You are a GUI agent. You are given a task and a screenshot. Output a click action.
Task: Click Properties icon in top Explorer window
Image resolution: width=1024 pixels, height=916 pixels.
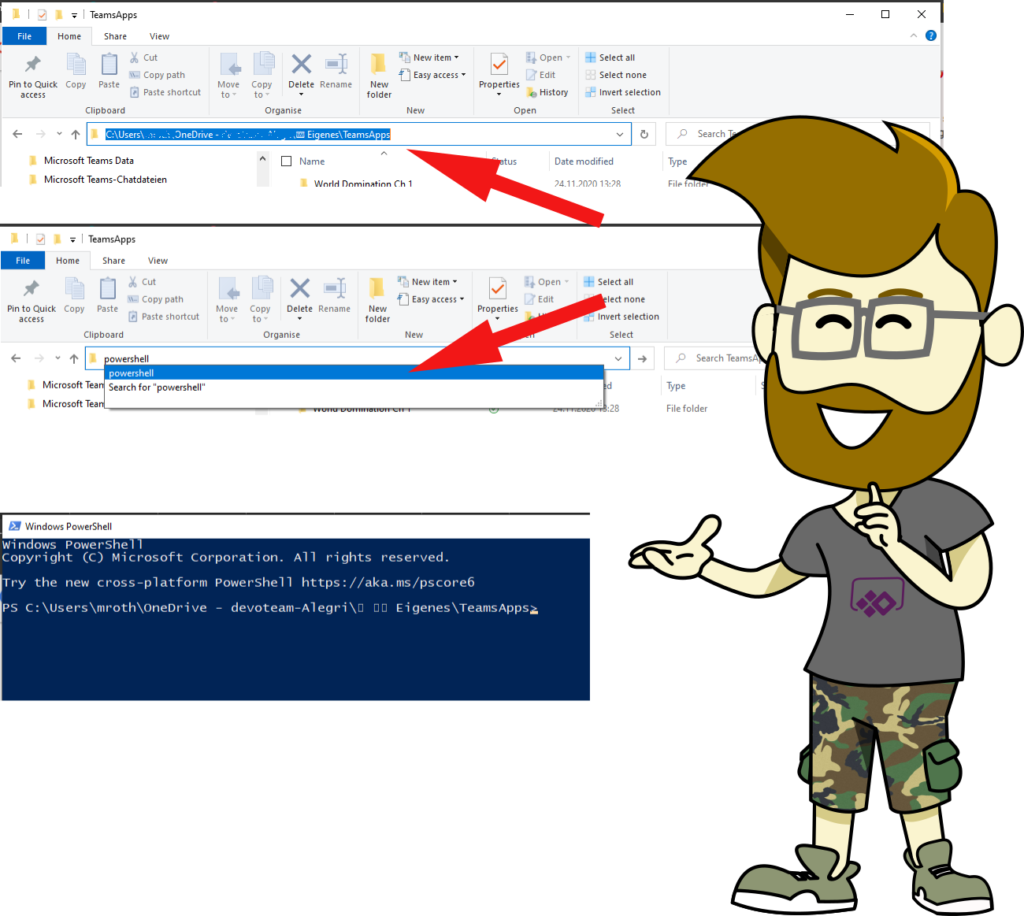point(499,71)
